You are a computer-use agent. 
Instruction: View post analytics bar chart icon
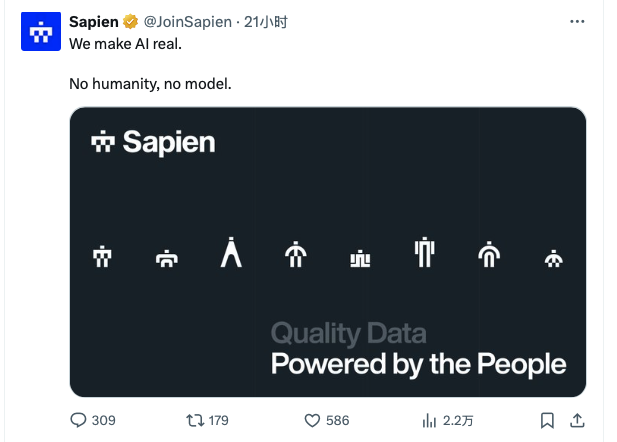pyautogui.click(x=429, y=421)
